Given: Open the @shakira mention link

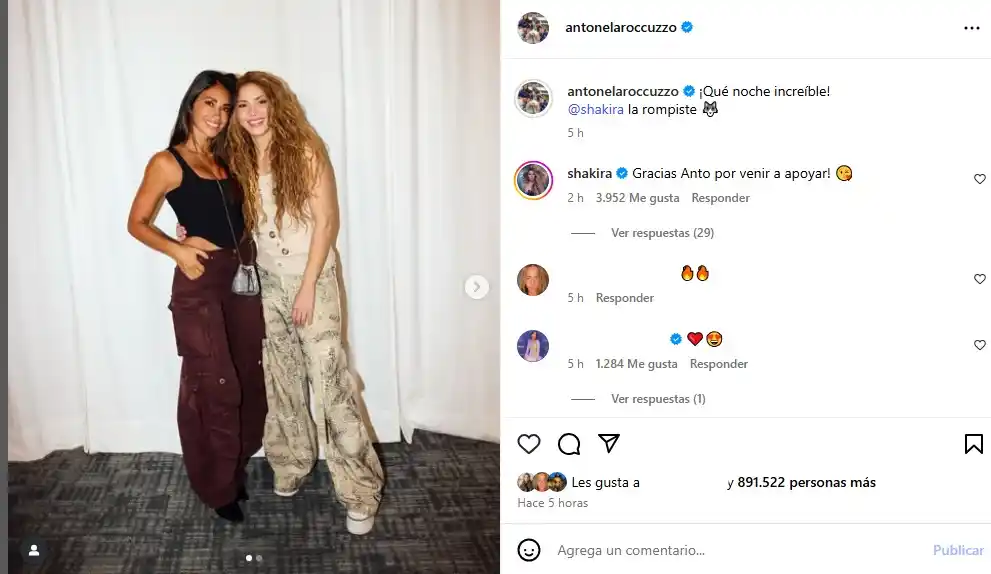Looking at the screenshot, I should pos(595,109).
